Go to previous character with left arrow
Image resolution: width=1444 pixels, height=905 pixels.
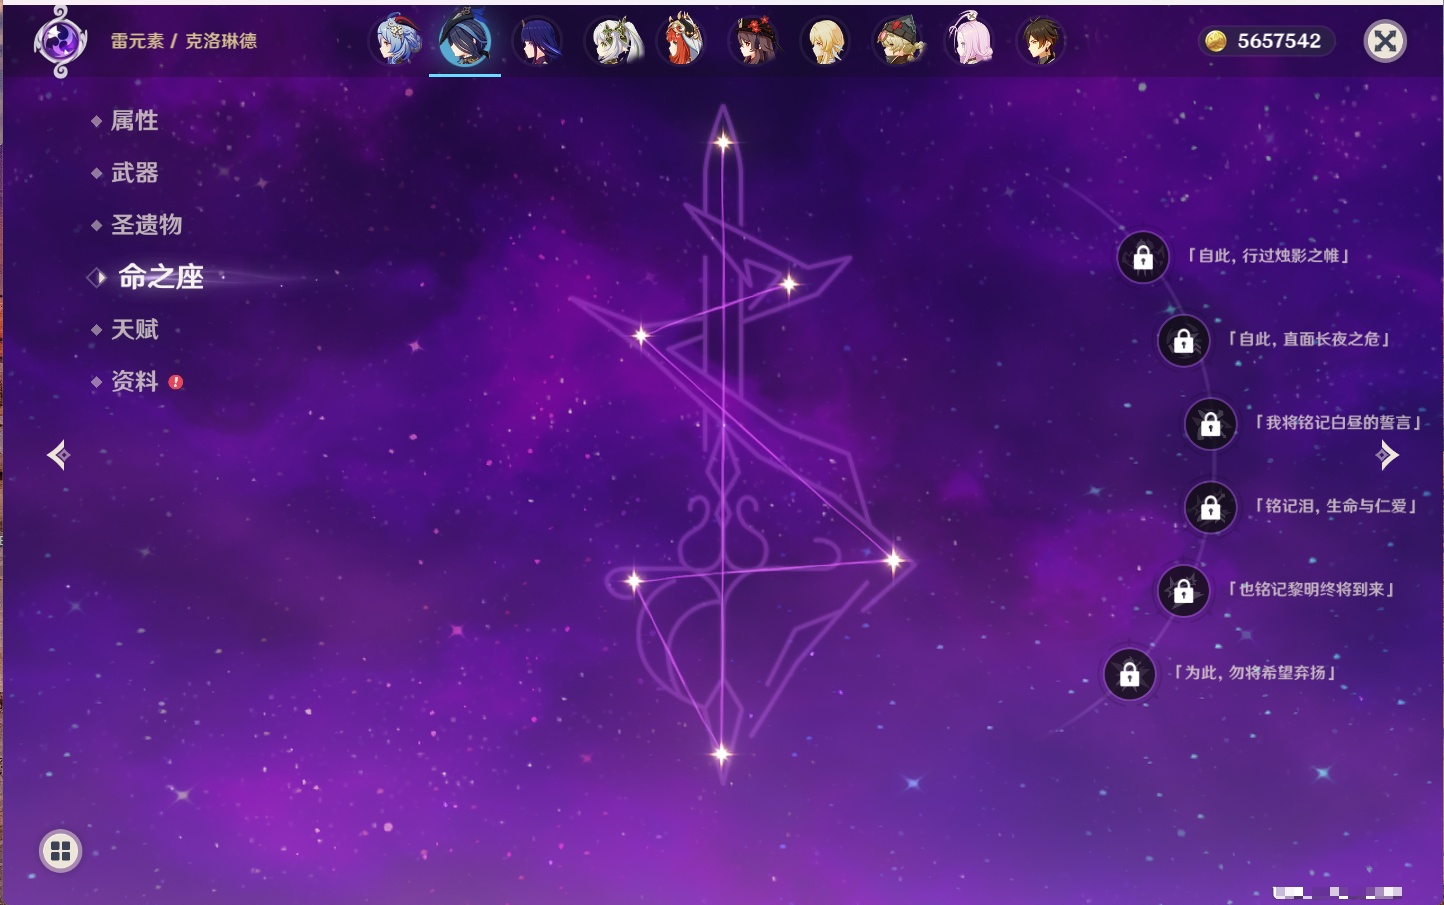point(58,455)
